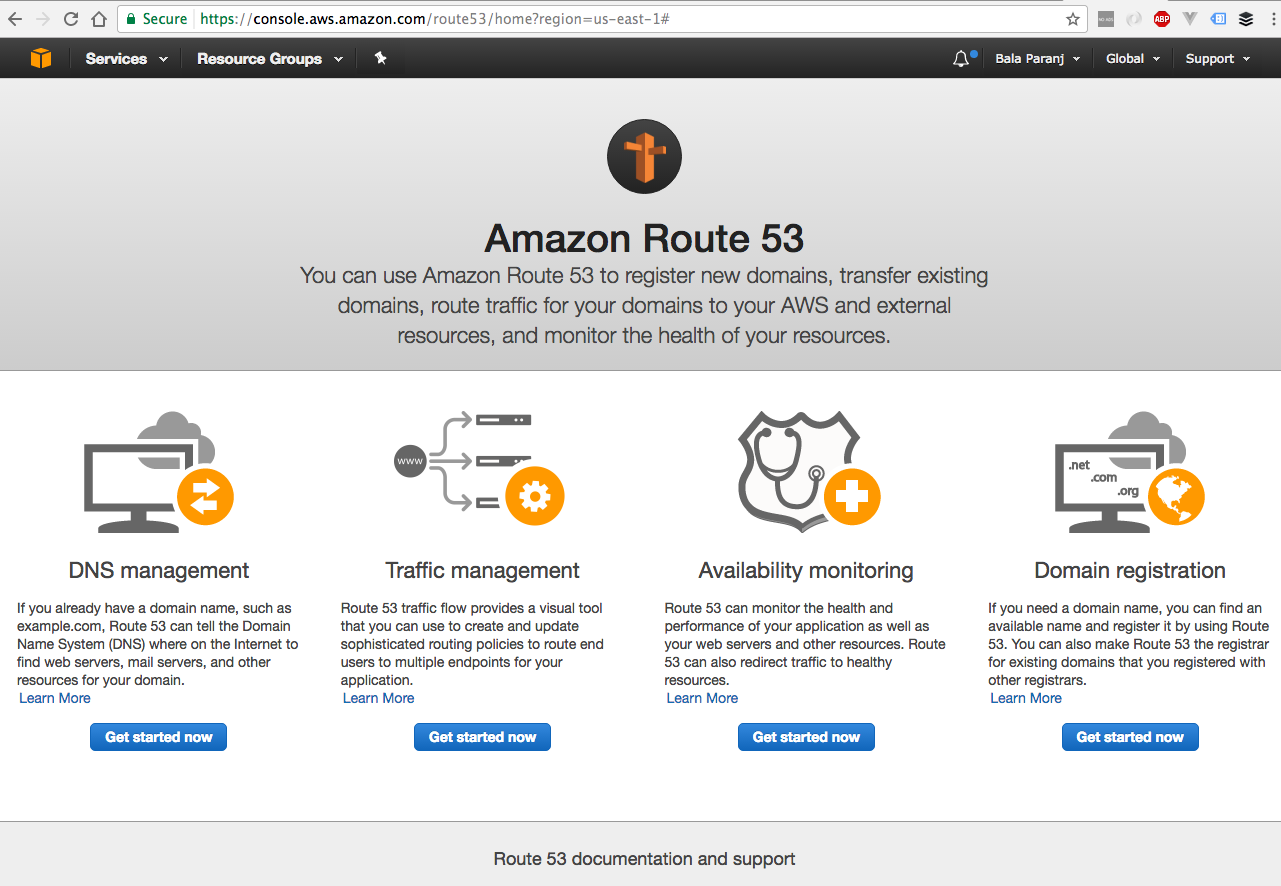This screenshot has height=886, width=1281.
Task: Click Get started now for Availability monitoring
Action: pos(806,737)
